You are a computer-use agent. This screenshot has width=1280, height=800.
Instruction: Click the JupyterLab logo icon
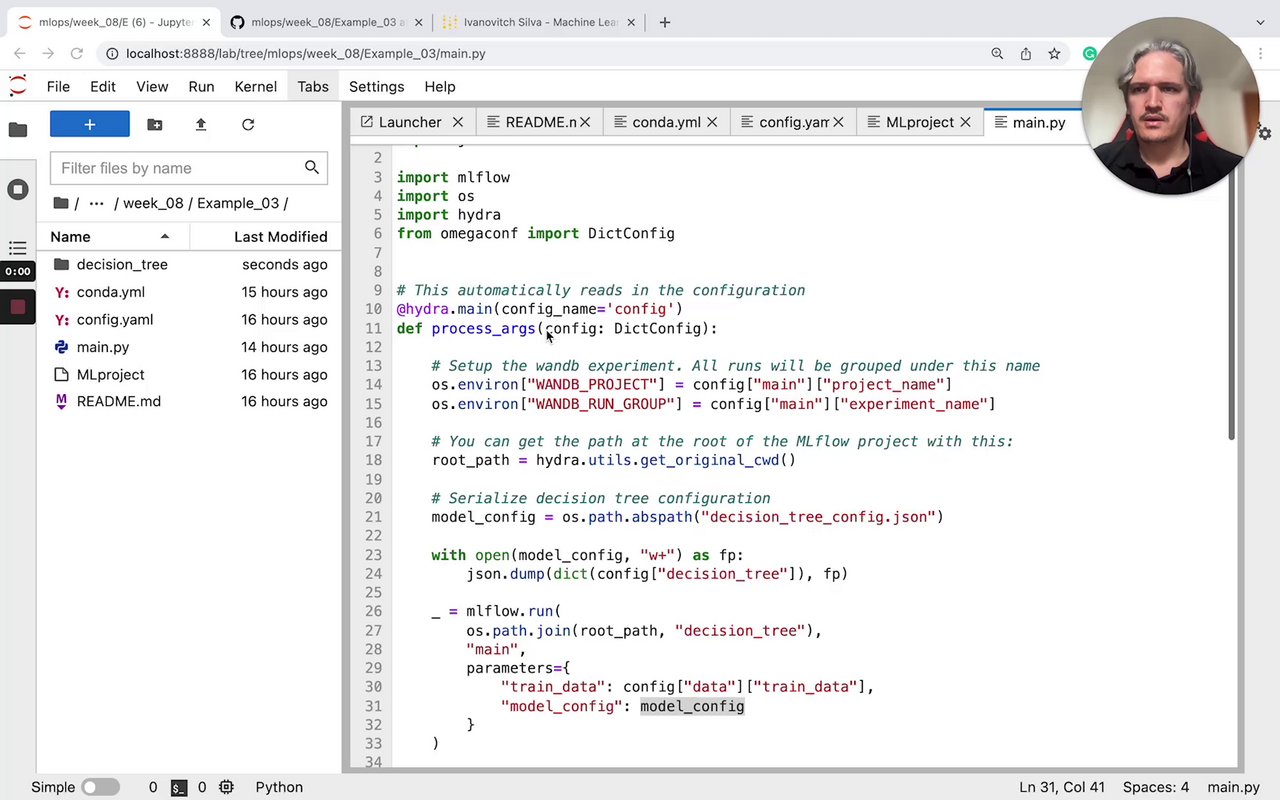point(17,86)
